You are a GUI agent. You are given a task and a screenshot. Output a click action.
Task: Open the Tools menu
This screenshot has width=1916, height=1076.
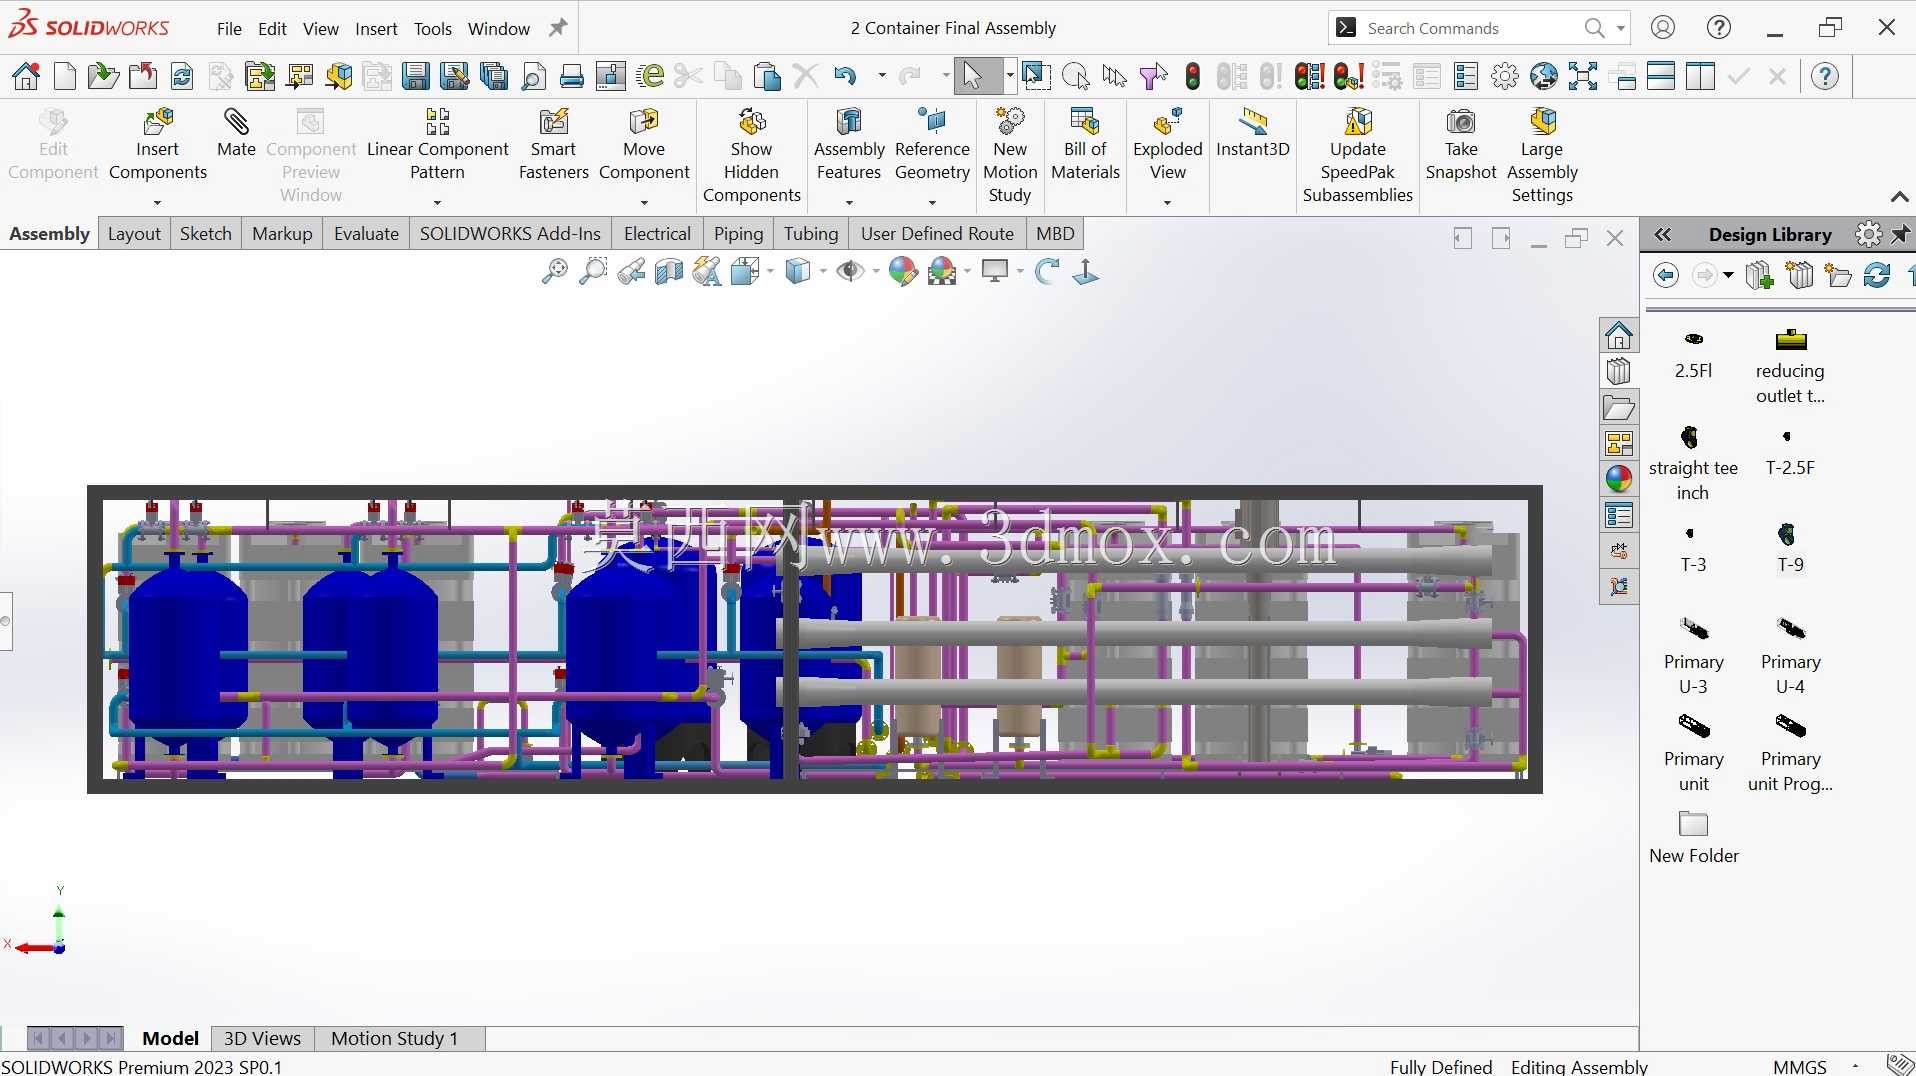432,29
